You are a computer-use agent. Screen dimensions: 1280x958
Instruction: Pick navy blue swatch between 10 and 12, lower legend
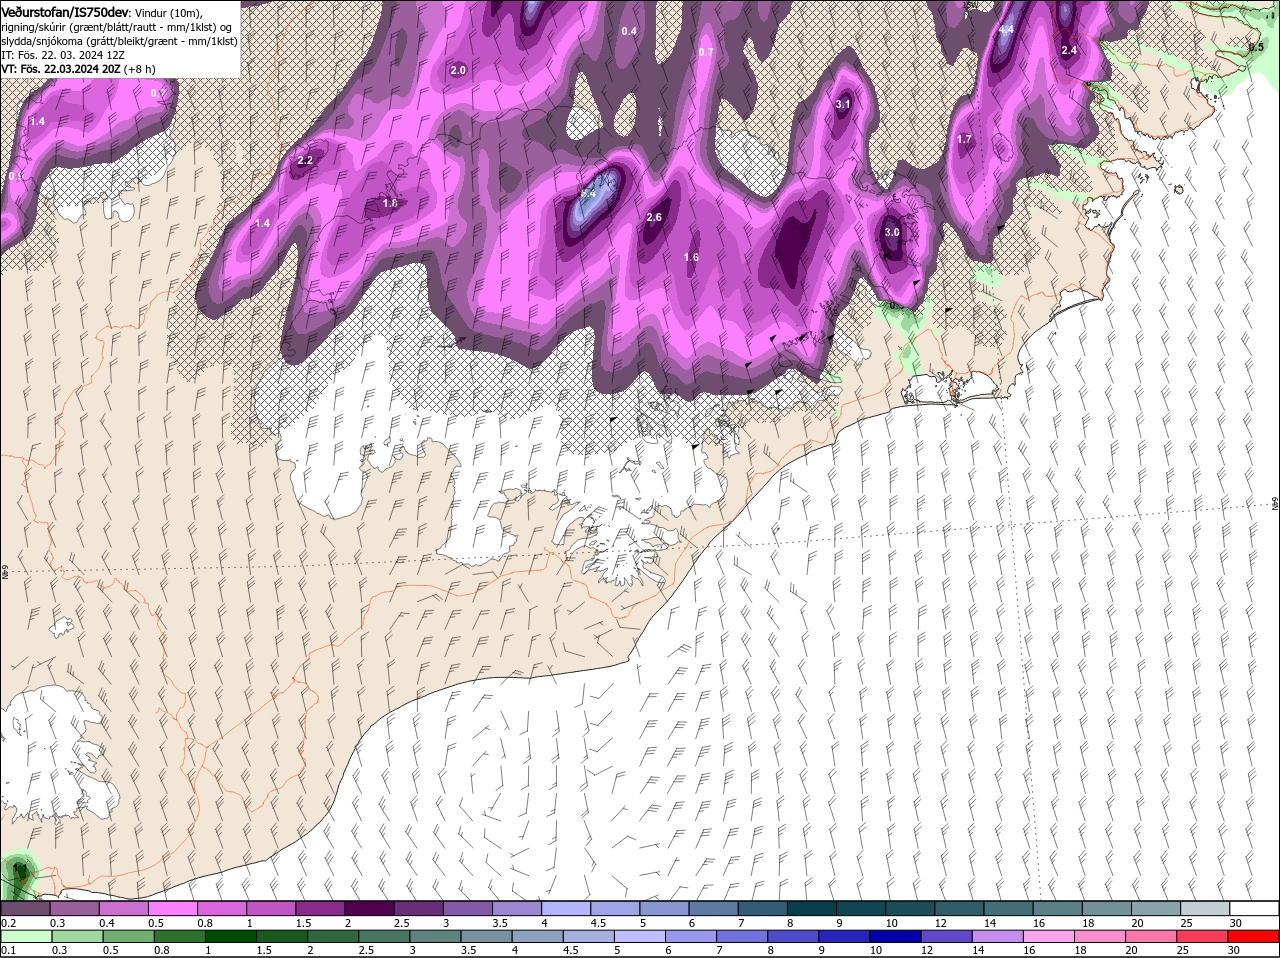click(x=896, y=936)
